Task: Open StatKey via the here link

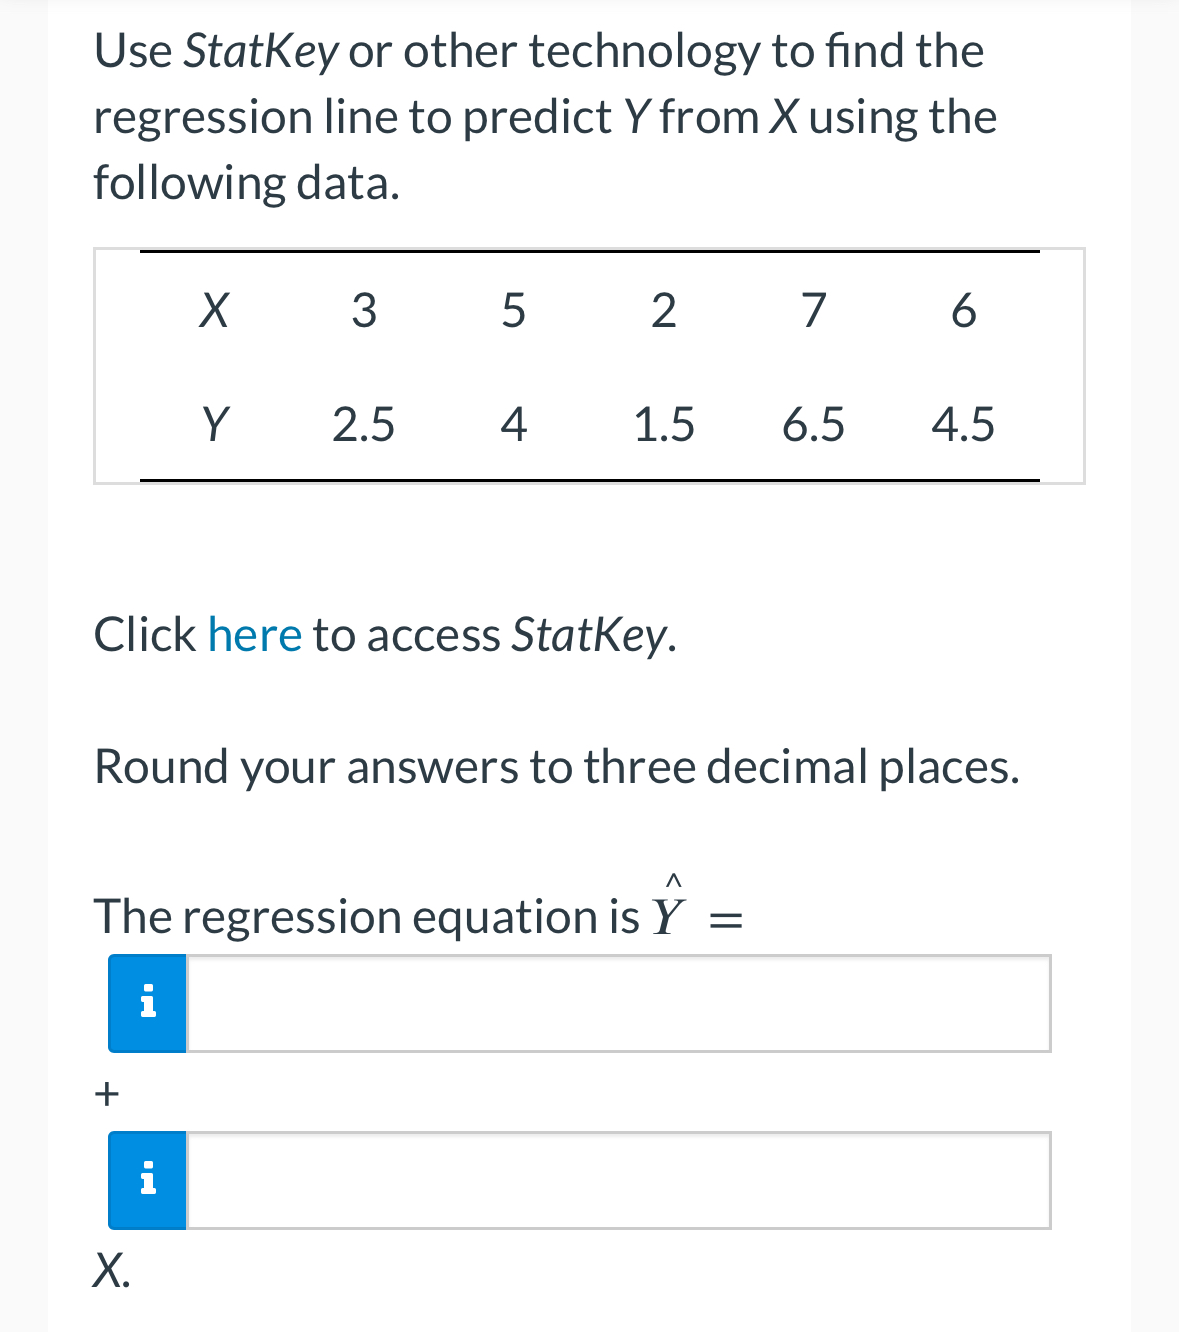Action: tap(255, 635)
